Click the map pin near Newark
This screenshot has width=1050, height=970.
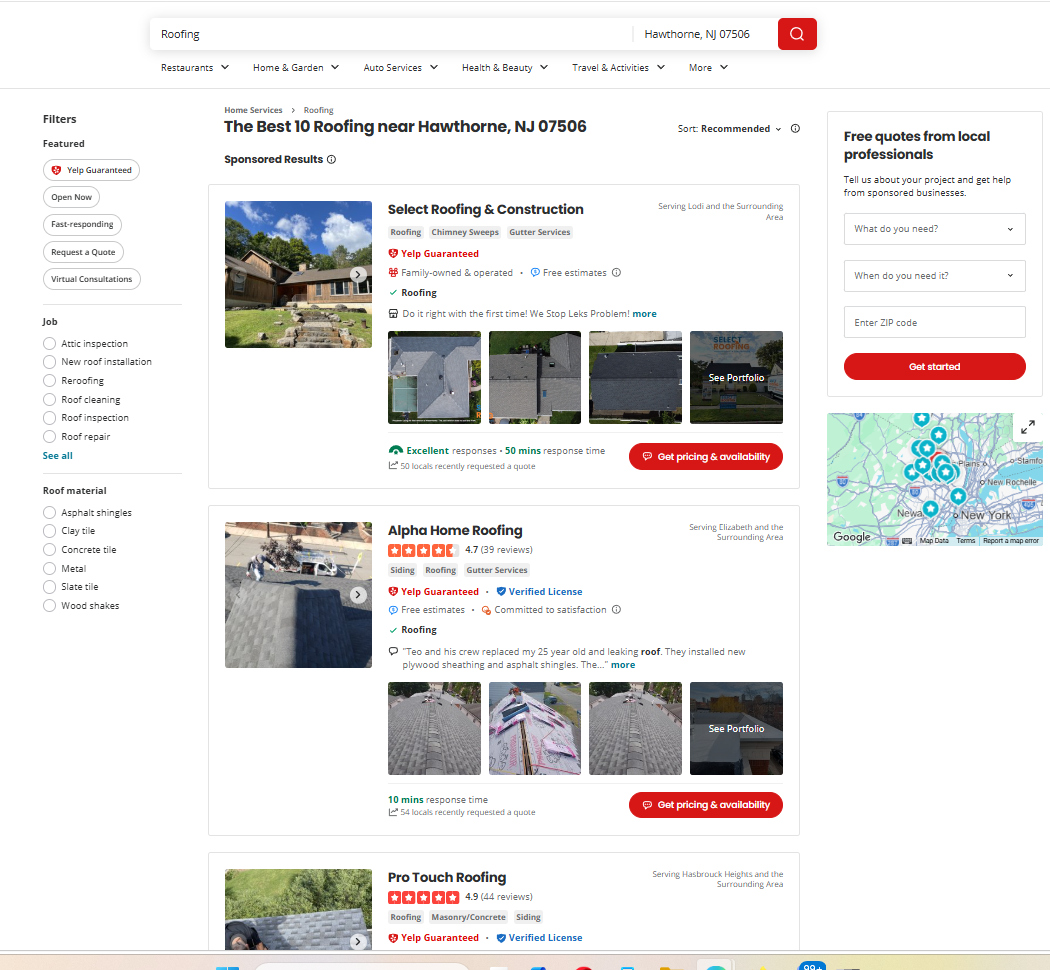[x=930, y=509]
